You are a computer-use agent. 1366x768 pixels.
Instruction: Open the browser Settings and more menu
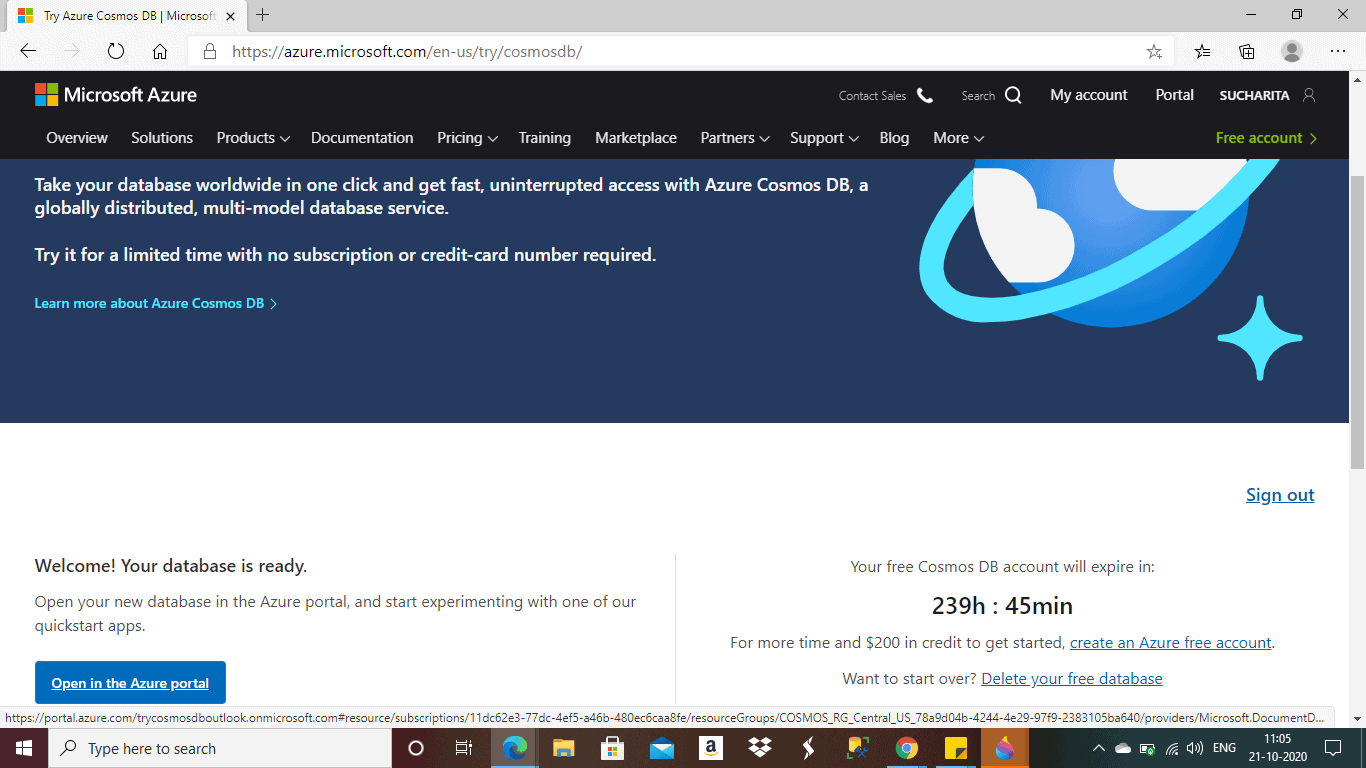1338,51
